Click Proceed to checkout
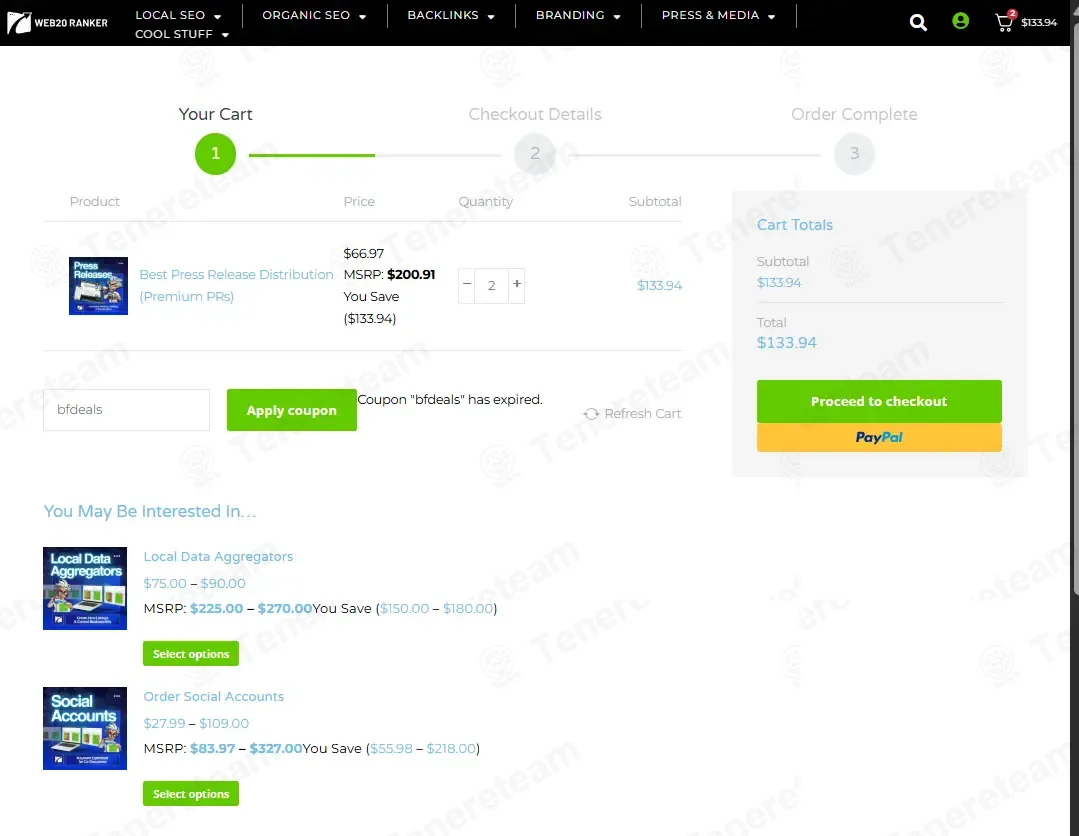Screen dimensions: 1079x836 (879, 401)
